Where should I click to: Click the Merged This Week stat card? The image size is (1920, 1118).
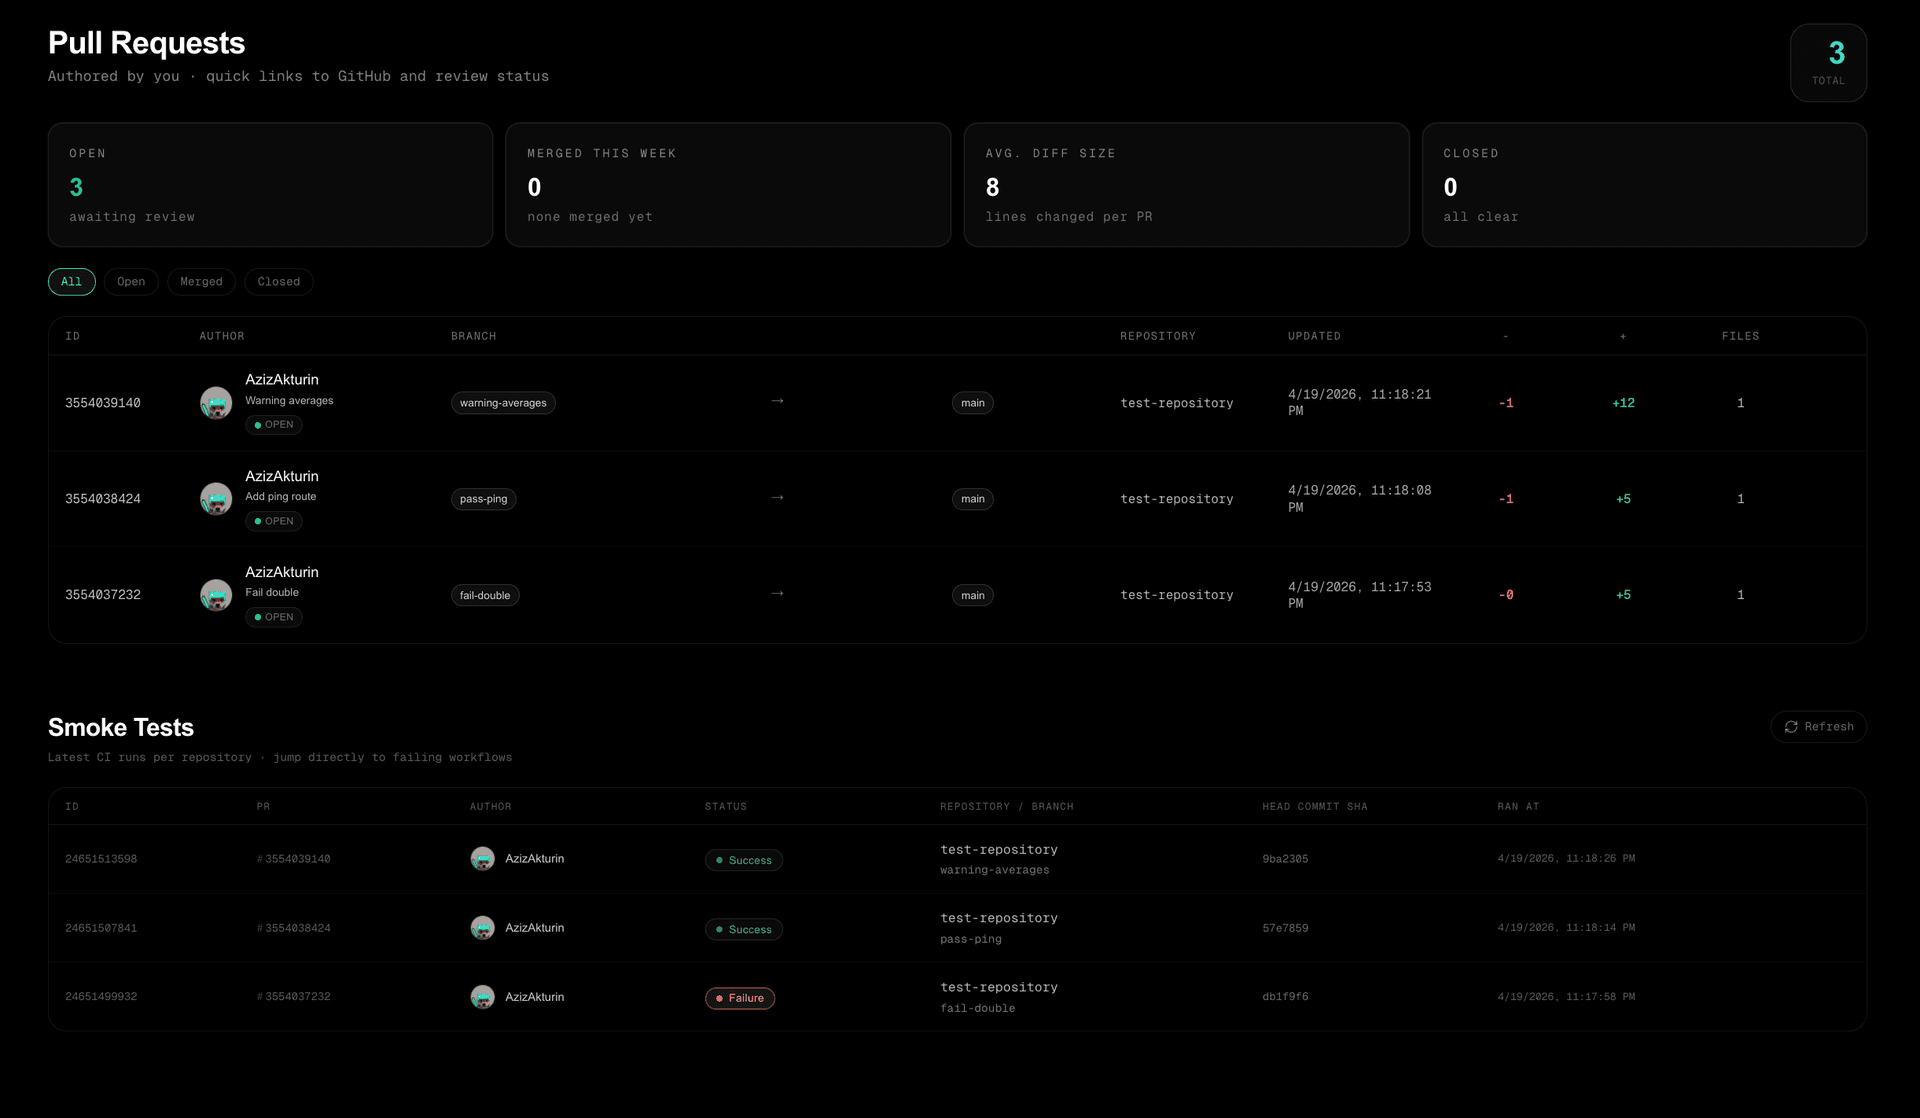[x=728, y=185]
